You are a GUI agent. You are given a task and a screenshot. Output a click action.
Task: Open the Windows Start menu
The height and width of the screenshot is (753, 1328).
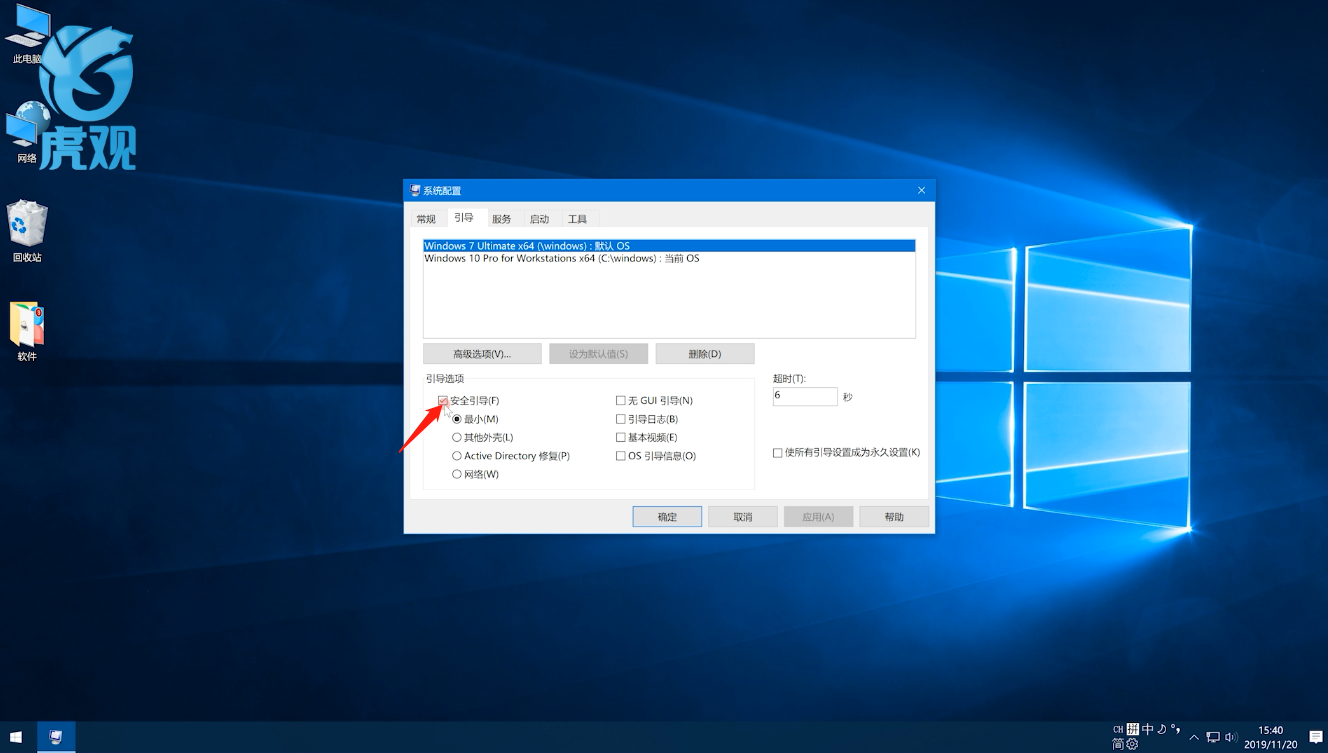point(16,737)
